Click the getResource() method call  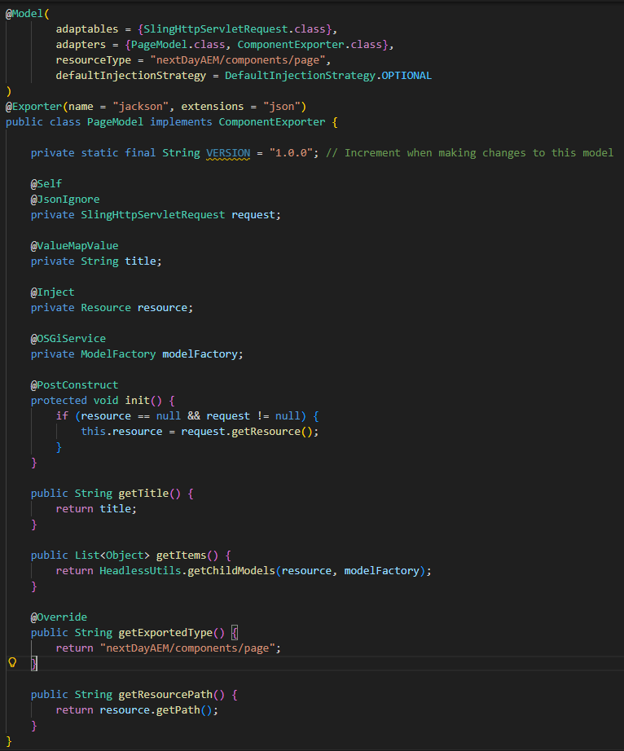point(272,432)
